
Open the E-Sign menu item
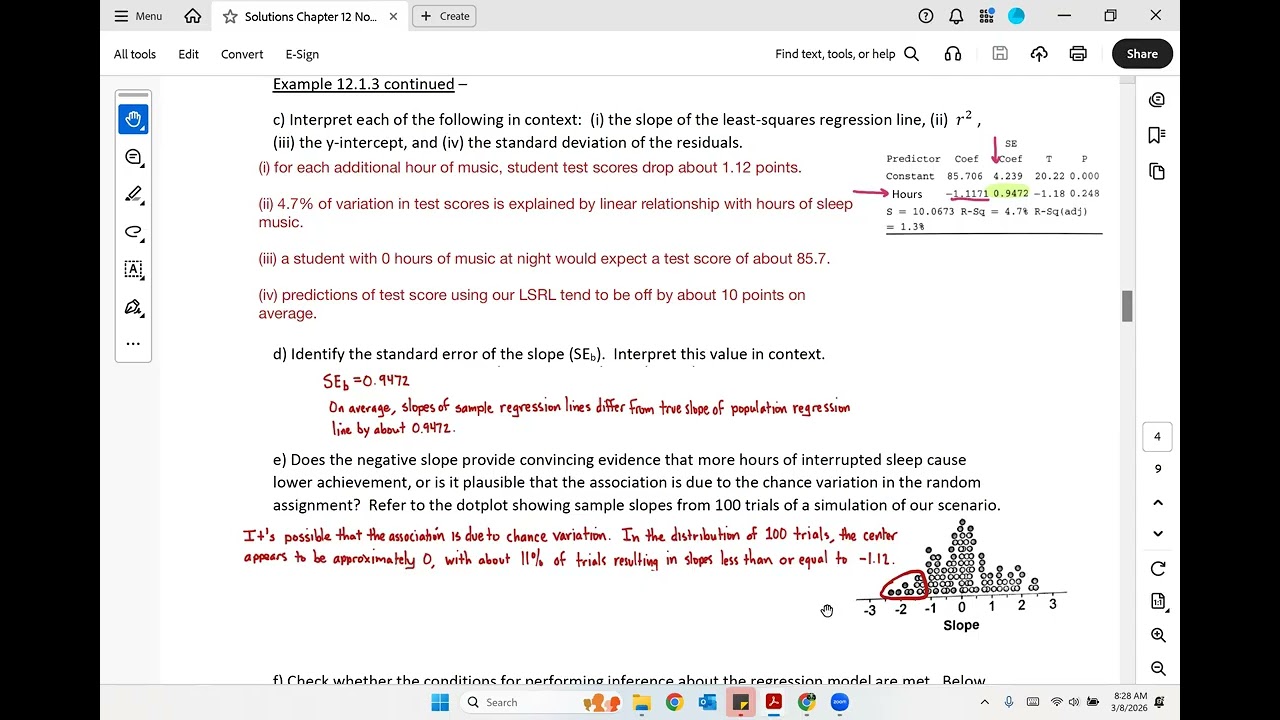[x=302, y=54]
